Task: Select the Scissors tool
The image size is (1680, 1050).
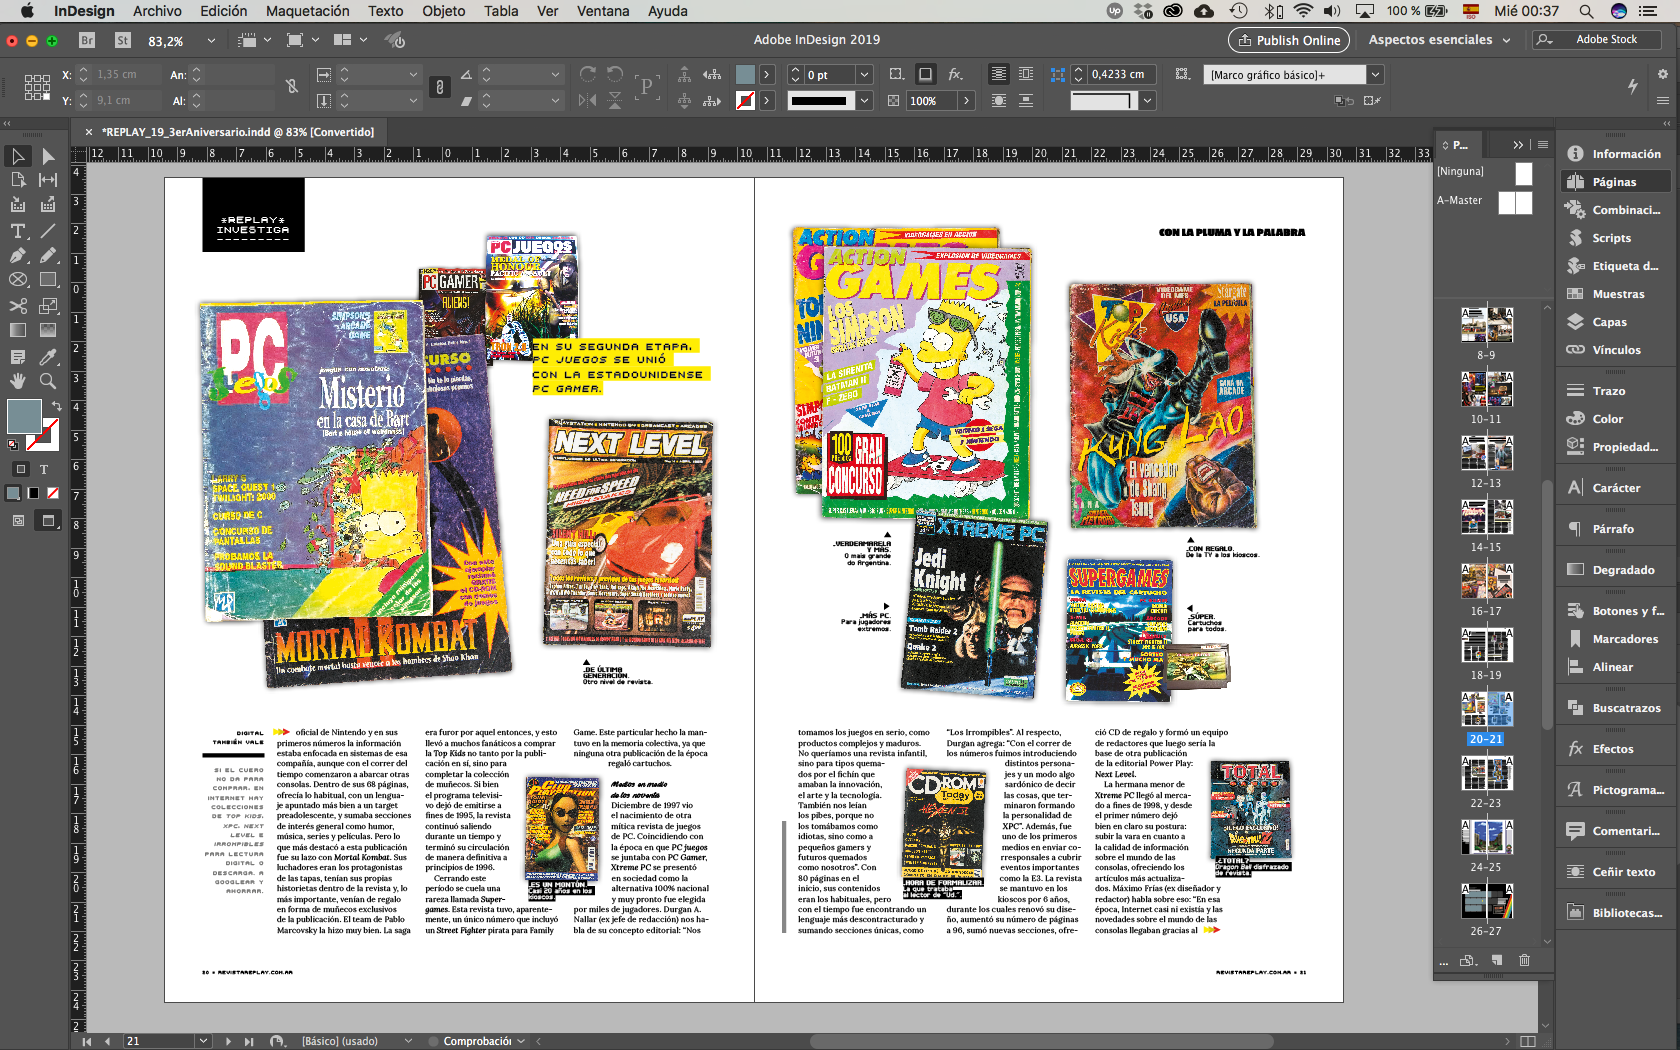Action: [x=18, y=306]
